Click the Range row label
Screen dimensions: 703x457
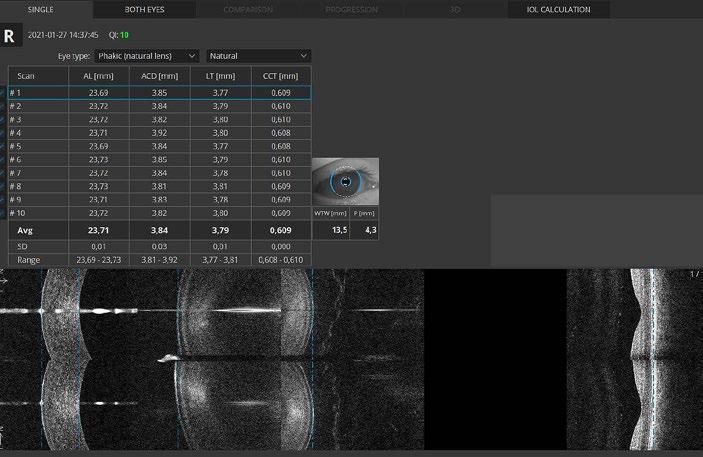coord(29,260)
